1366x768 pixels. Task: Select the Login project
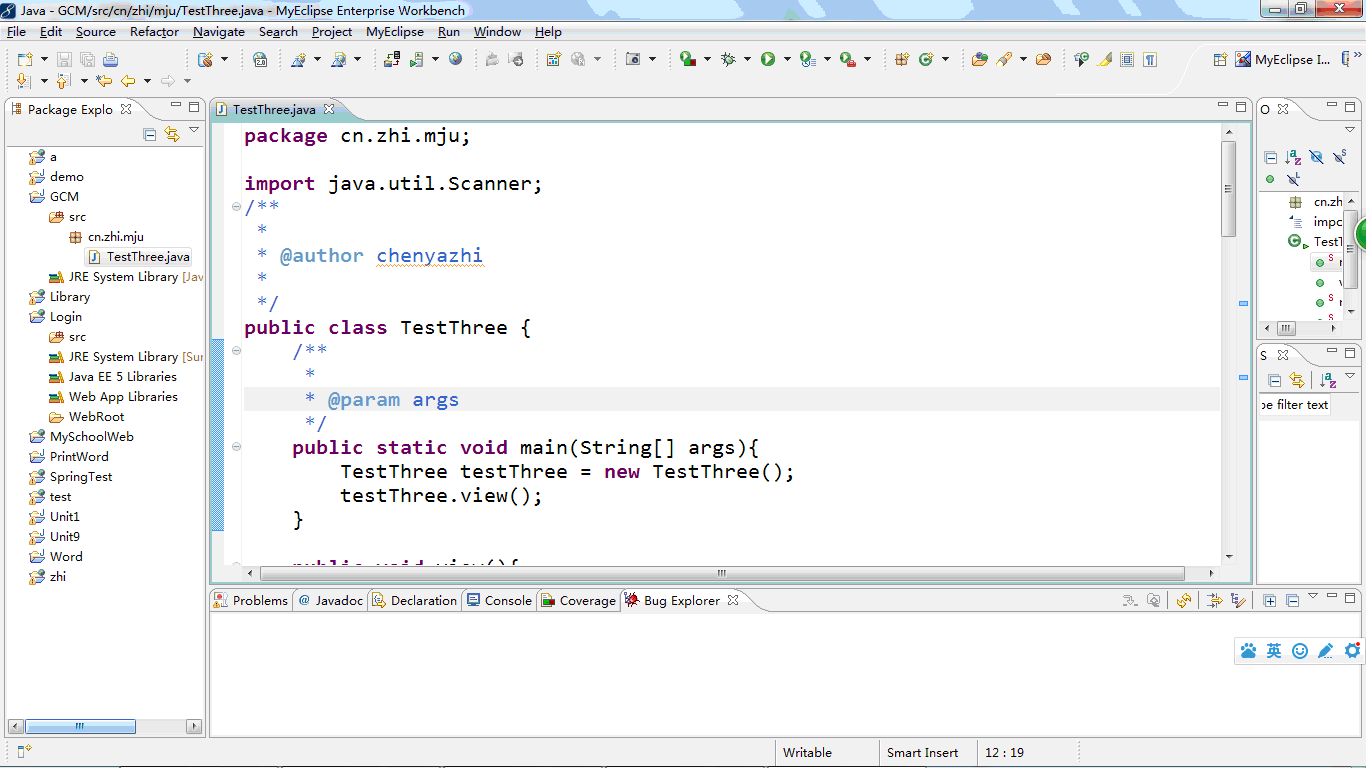[55, 317]
